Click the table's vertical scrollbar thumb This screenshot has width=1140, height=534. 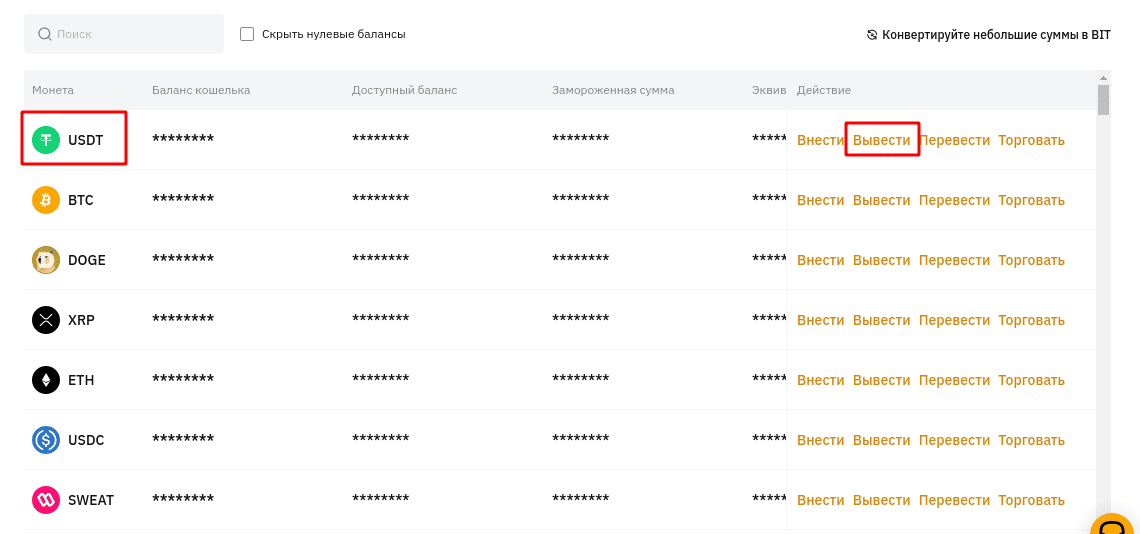[x=1104, y=100]
